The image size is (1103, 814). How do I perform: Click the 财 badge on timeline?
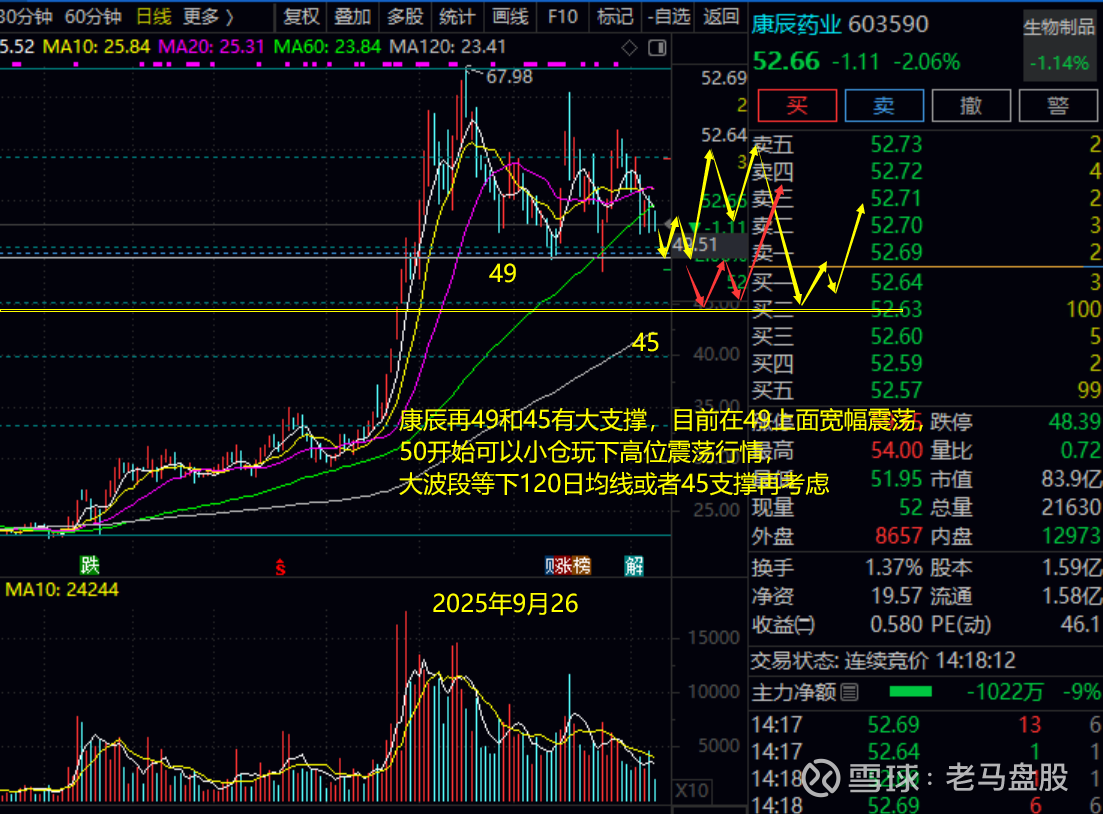pos(549,566)
